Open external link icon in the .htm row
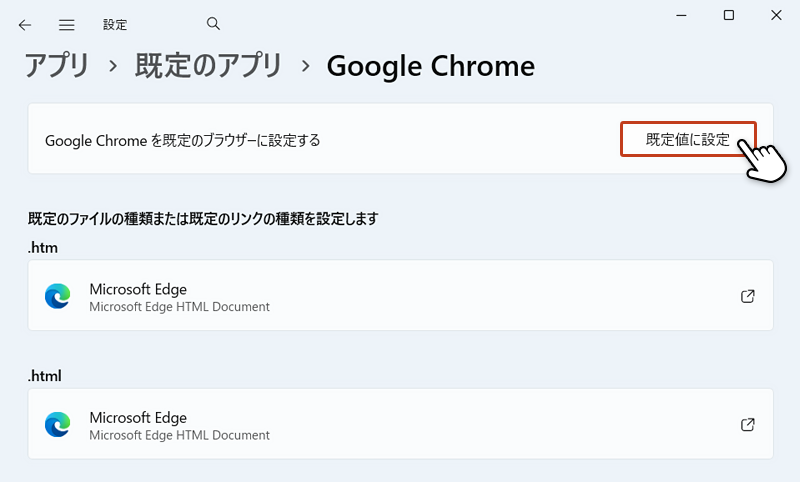Viewport: 800px width, 482px height. (x=747, y=296)
